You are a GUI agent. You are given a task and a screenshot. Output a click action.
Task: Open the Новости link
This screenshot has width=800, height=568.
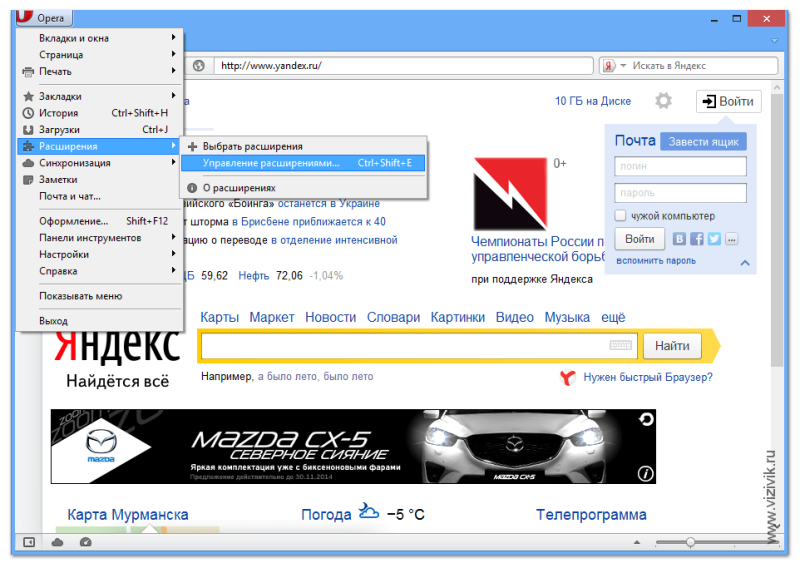331,317
